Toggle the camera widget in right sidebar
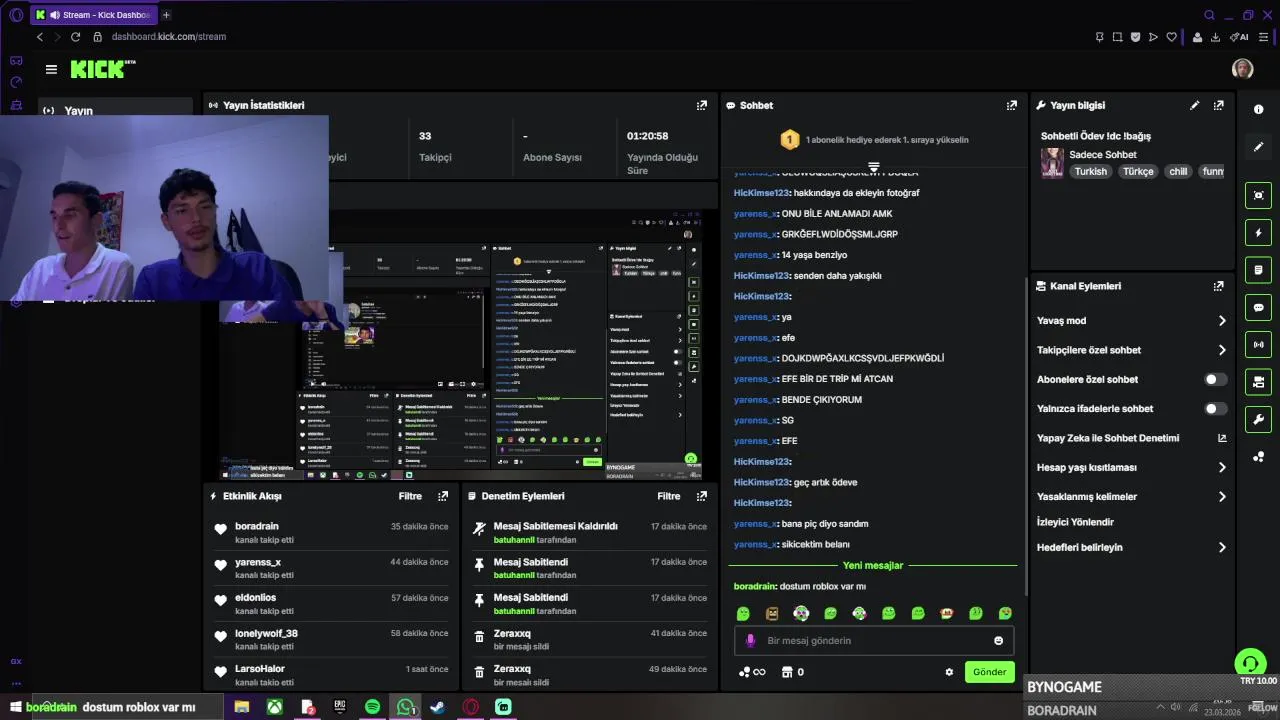 click(x=1258, y=382)
